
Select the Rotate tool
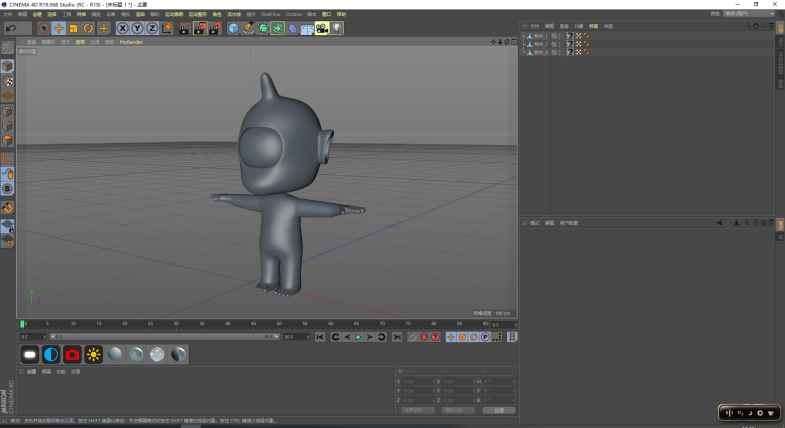click(88, 28)
